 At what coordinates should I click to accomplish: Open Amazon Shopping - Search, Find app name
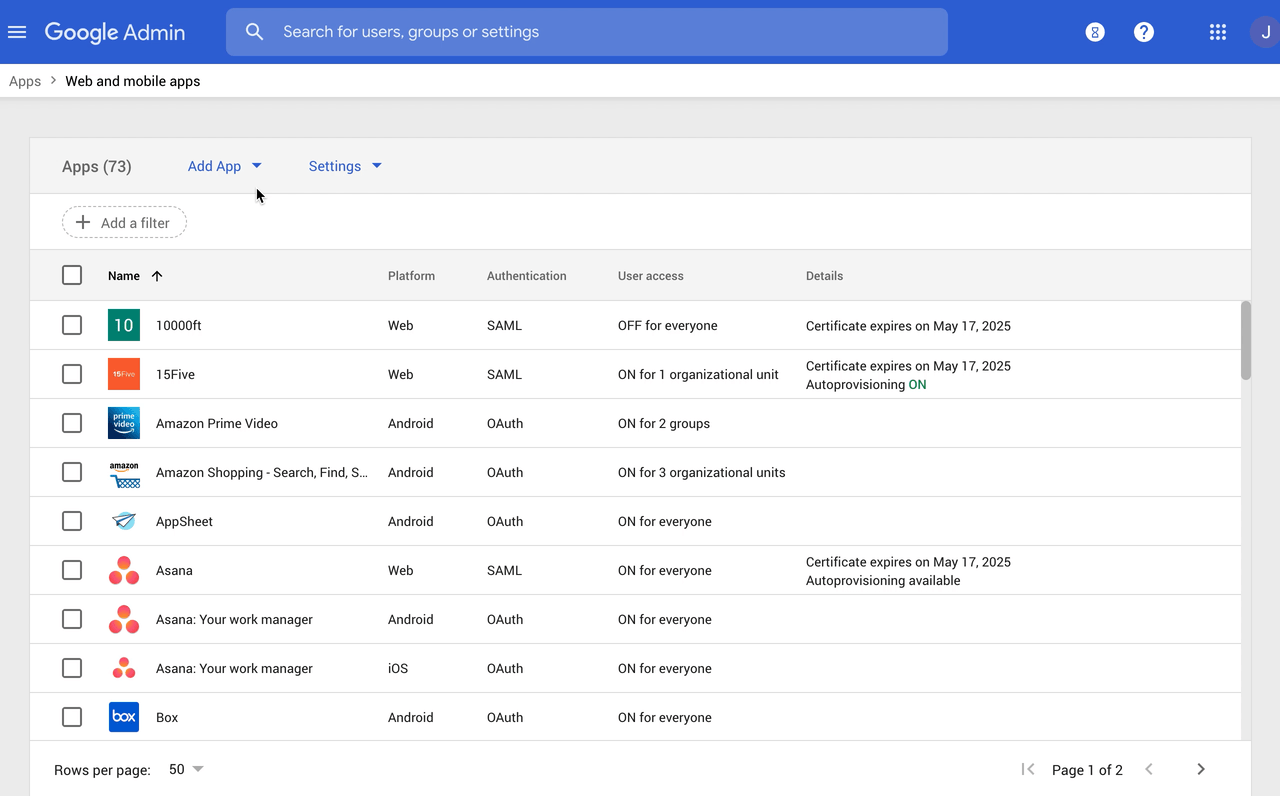(x=262, y=472)
